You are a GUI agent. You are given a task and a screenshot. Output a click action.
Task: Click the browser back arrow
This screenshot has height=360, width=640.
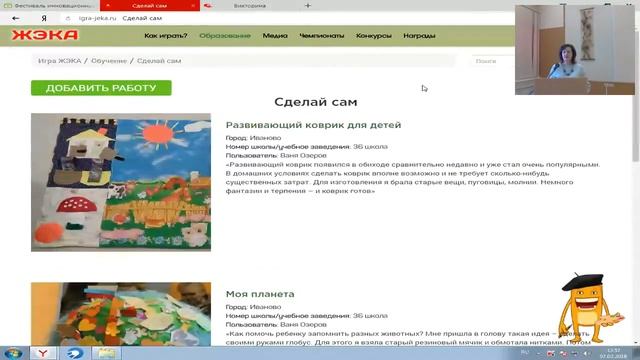coord(16,18)
